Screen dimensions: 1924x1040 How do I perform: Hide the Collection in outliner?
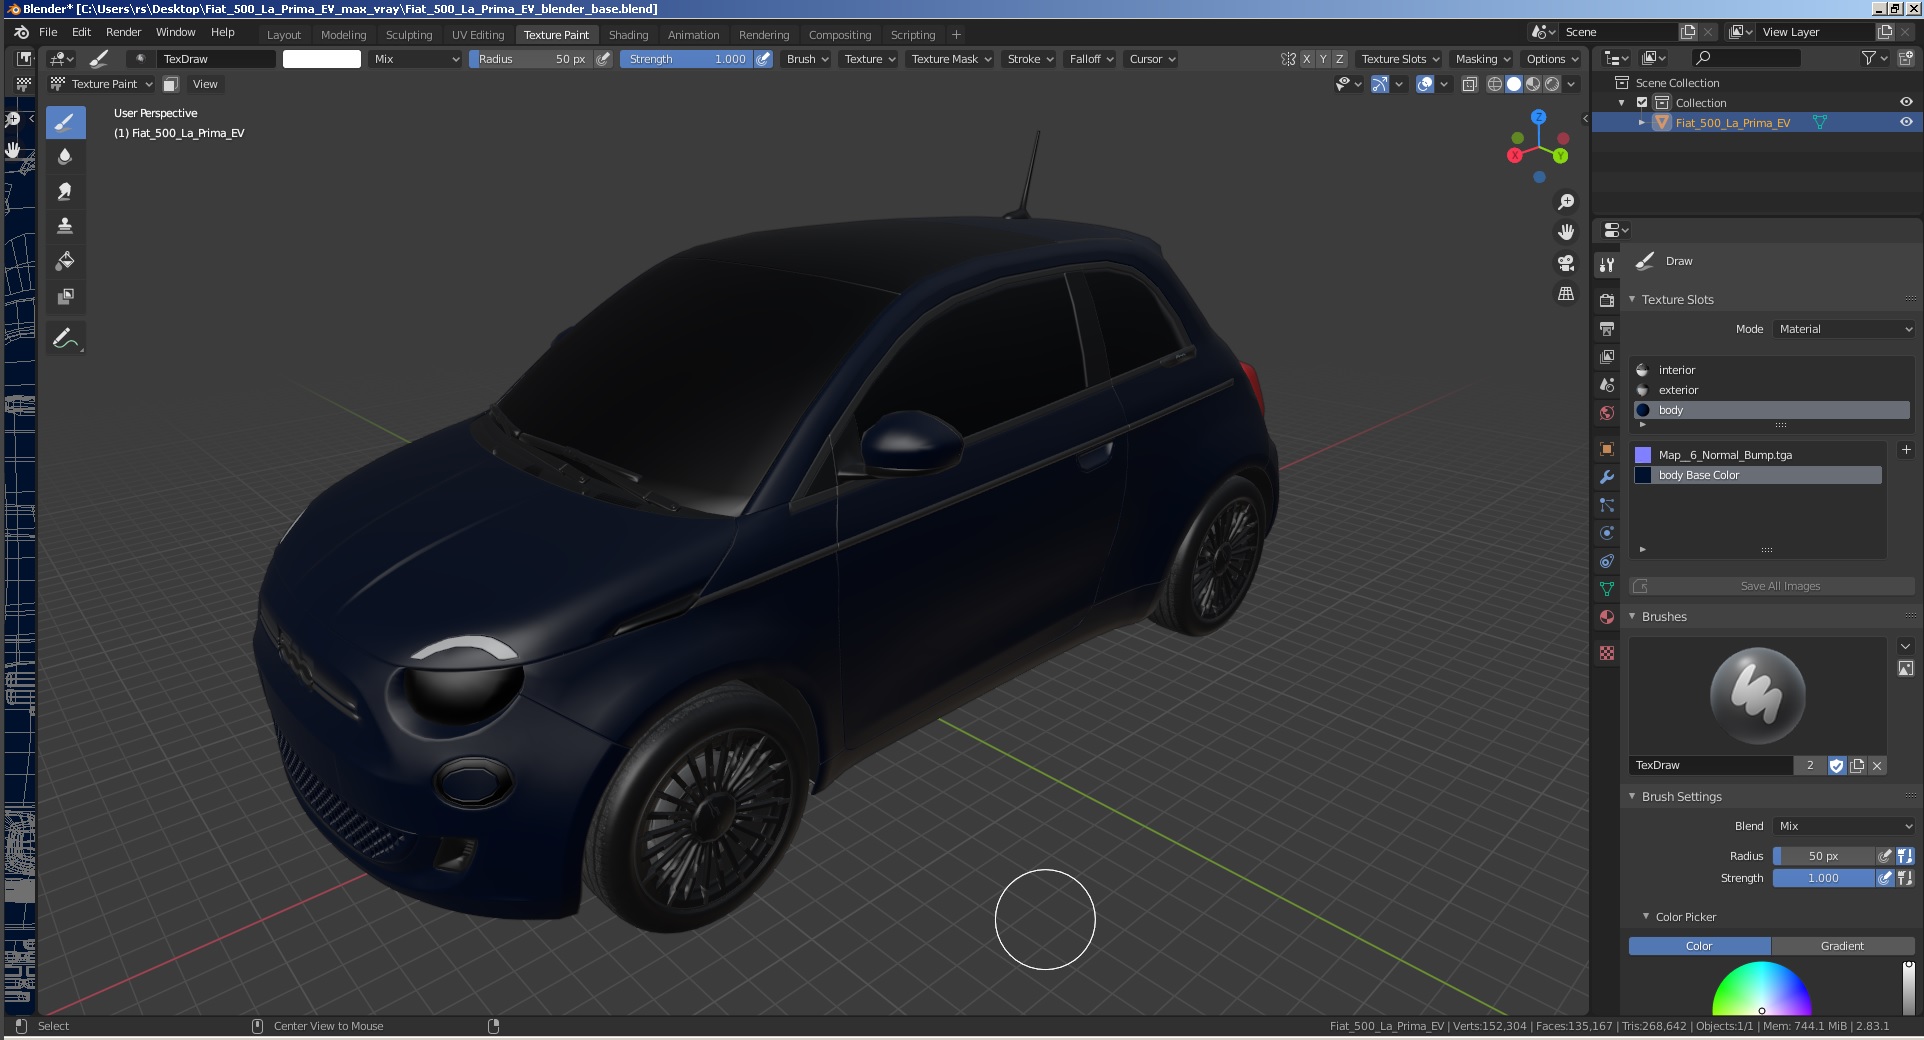coord(1906,102)
